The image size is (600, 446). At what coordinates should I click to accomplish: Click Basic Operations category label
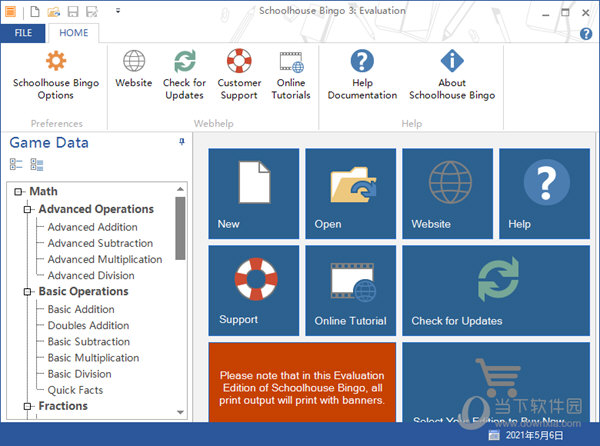tap(83, 291)
